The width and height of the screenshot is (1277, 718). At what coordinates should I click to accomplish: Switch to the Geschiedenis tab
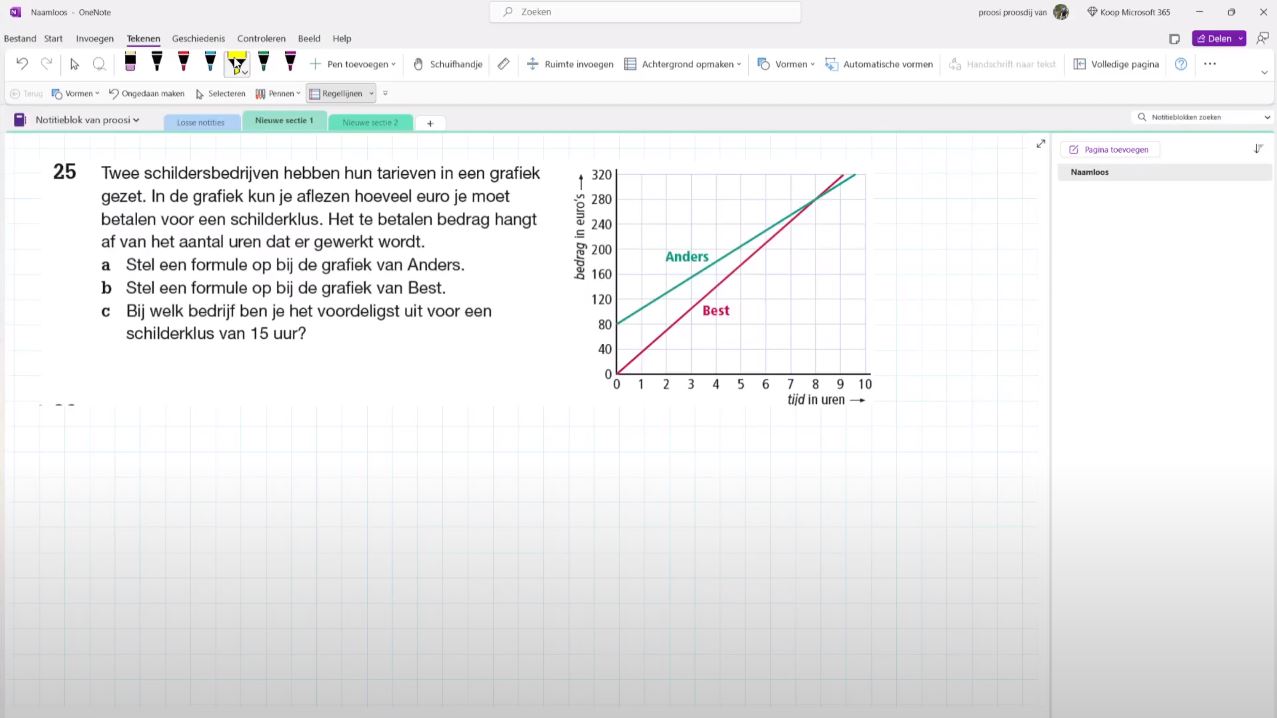[198, 39]
